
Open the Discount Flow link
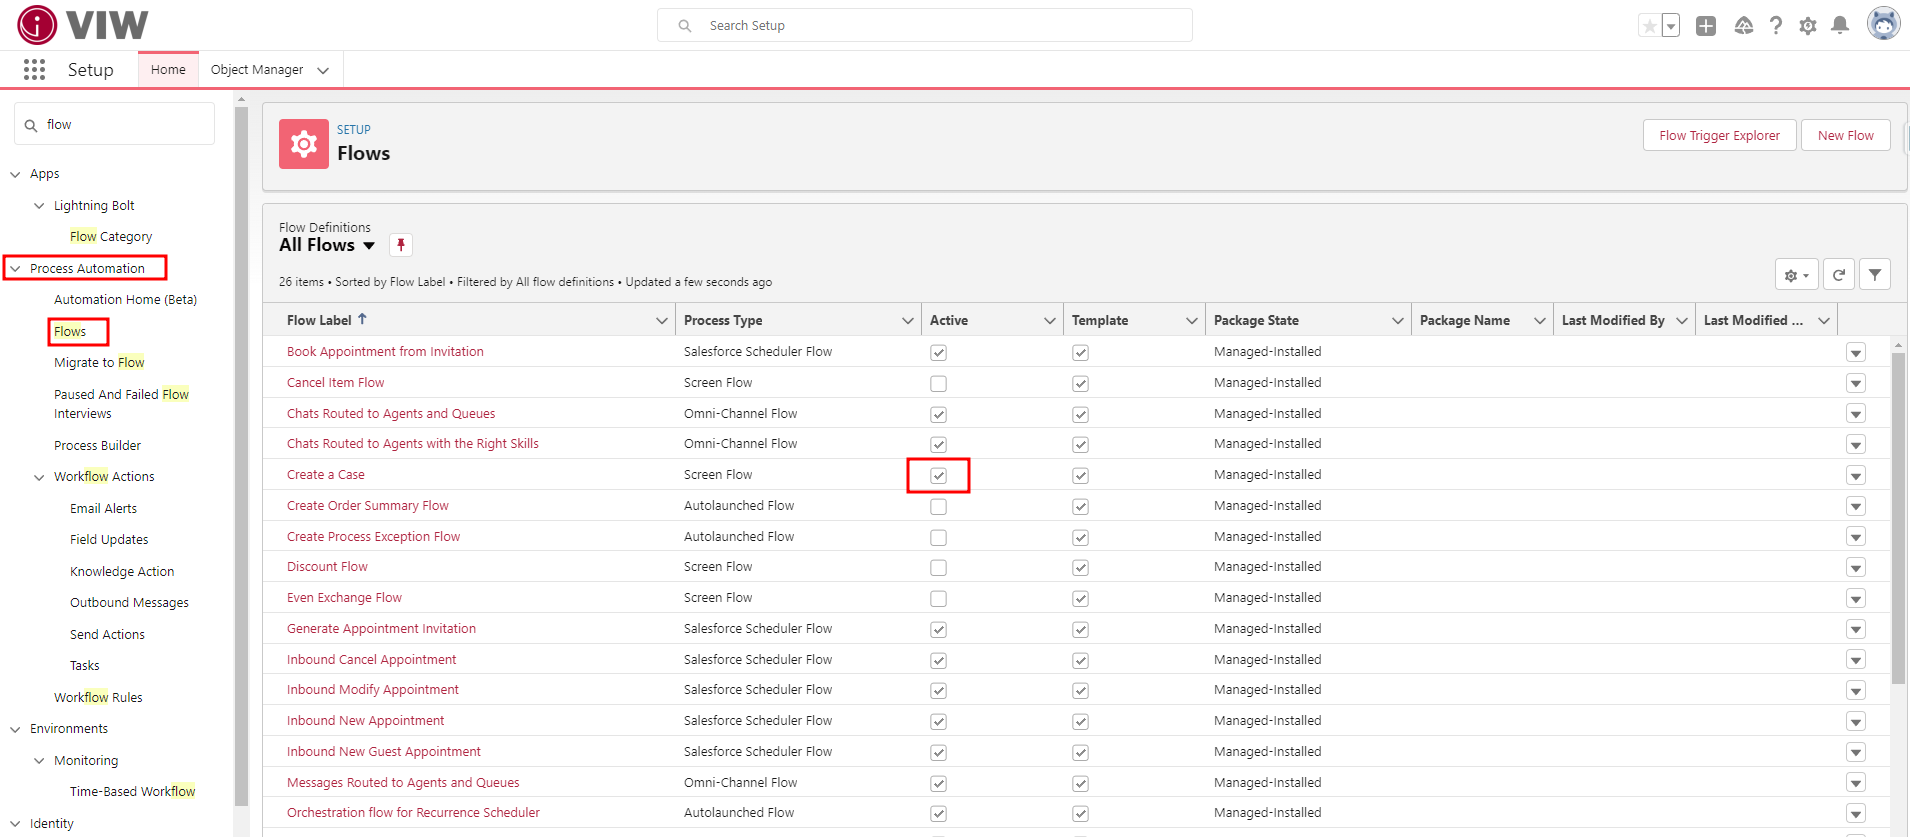click(x=327, y=566)
